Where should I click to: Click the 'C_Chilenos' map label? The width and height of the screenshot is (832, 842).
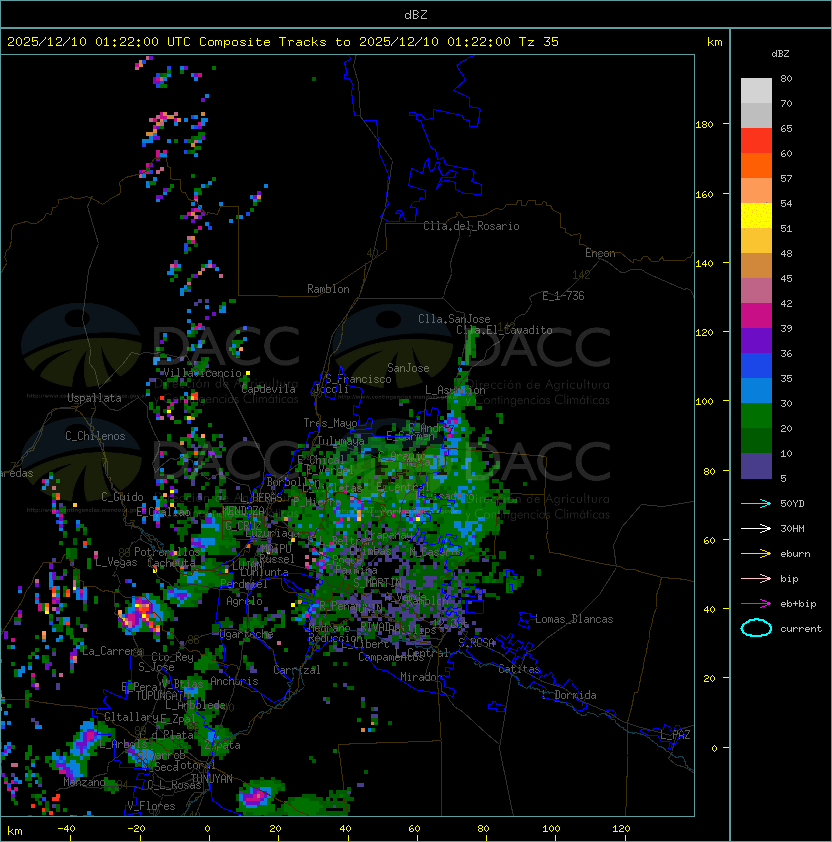coord(95,436)
